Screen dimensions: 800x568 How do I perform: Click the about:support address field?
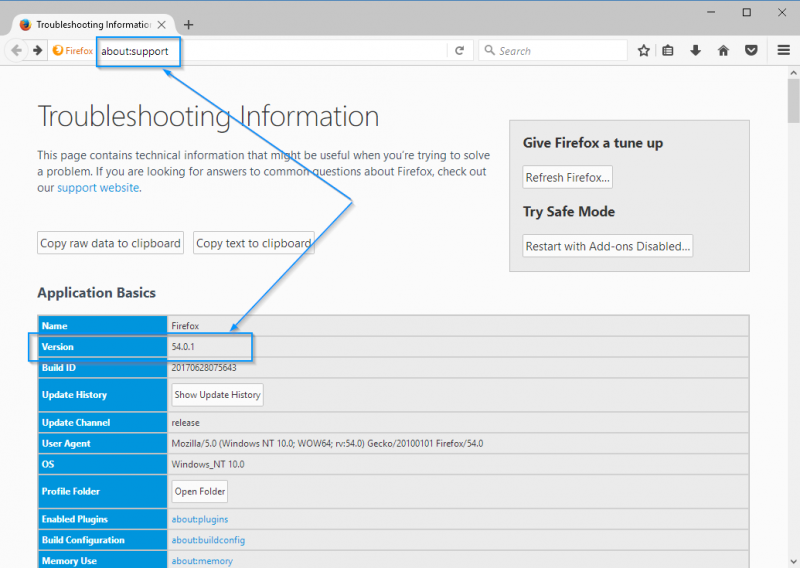(x=273, y=51)
